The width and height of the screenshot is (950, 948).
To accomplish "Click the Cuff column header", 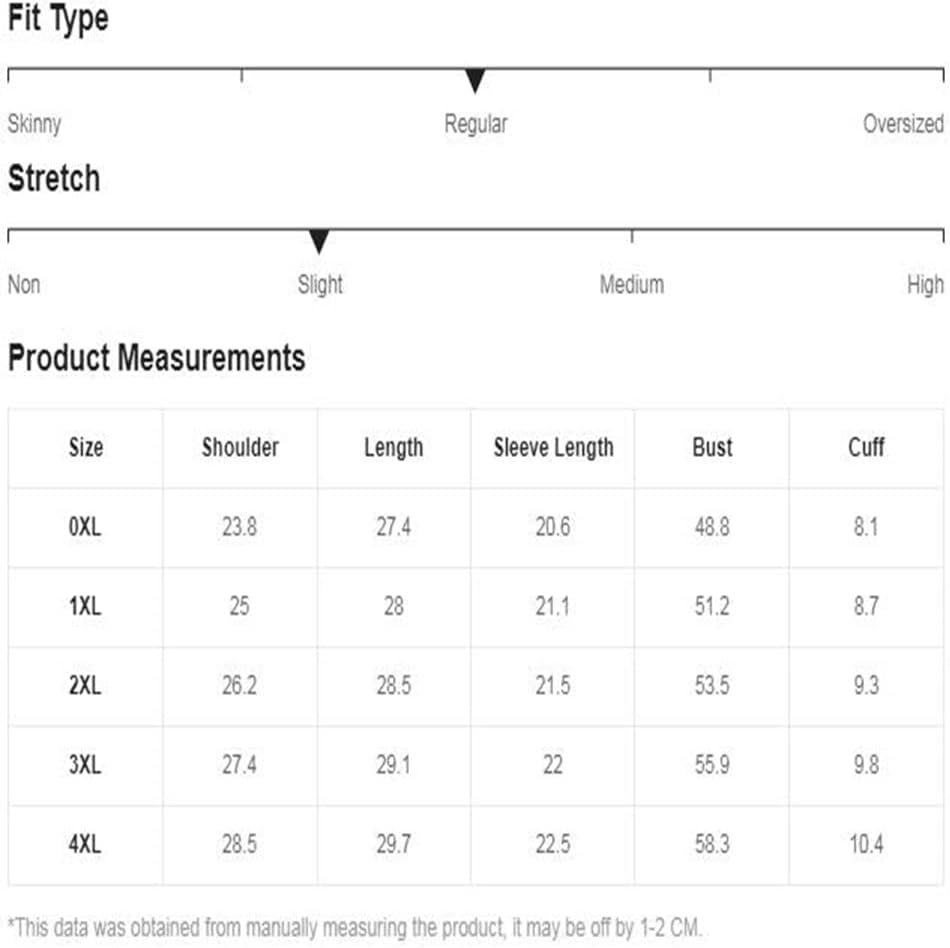I will coord(866,448).
